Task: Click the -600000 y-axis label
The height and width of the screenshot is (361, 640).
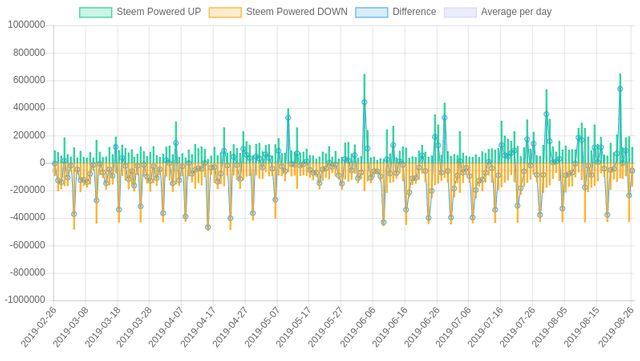Action: click(x=27, y=245)
